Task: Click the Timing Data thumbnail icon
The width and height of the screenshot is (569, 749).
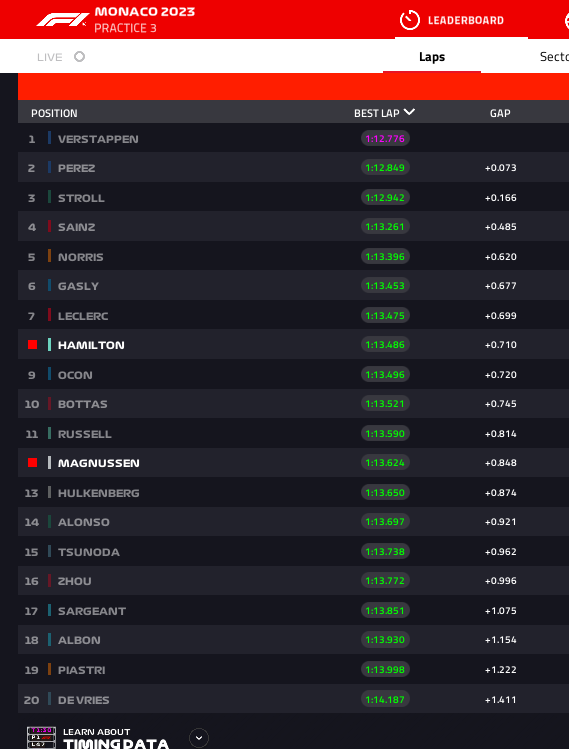Action: click(x=42, y=738)
